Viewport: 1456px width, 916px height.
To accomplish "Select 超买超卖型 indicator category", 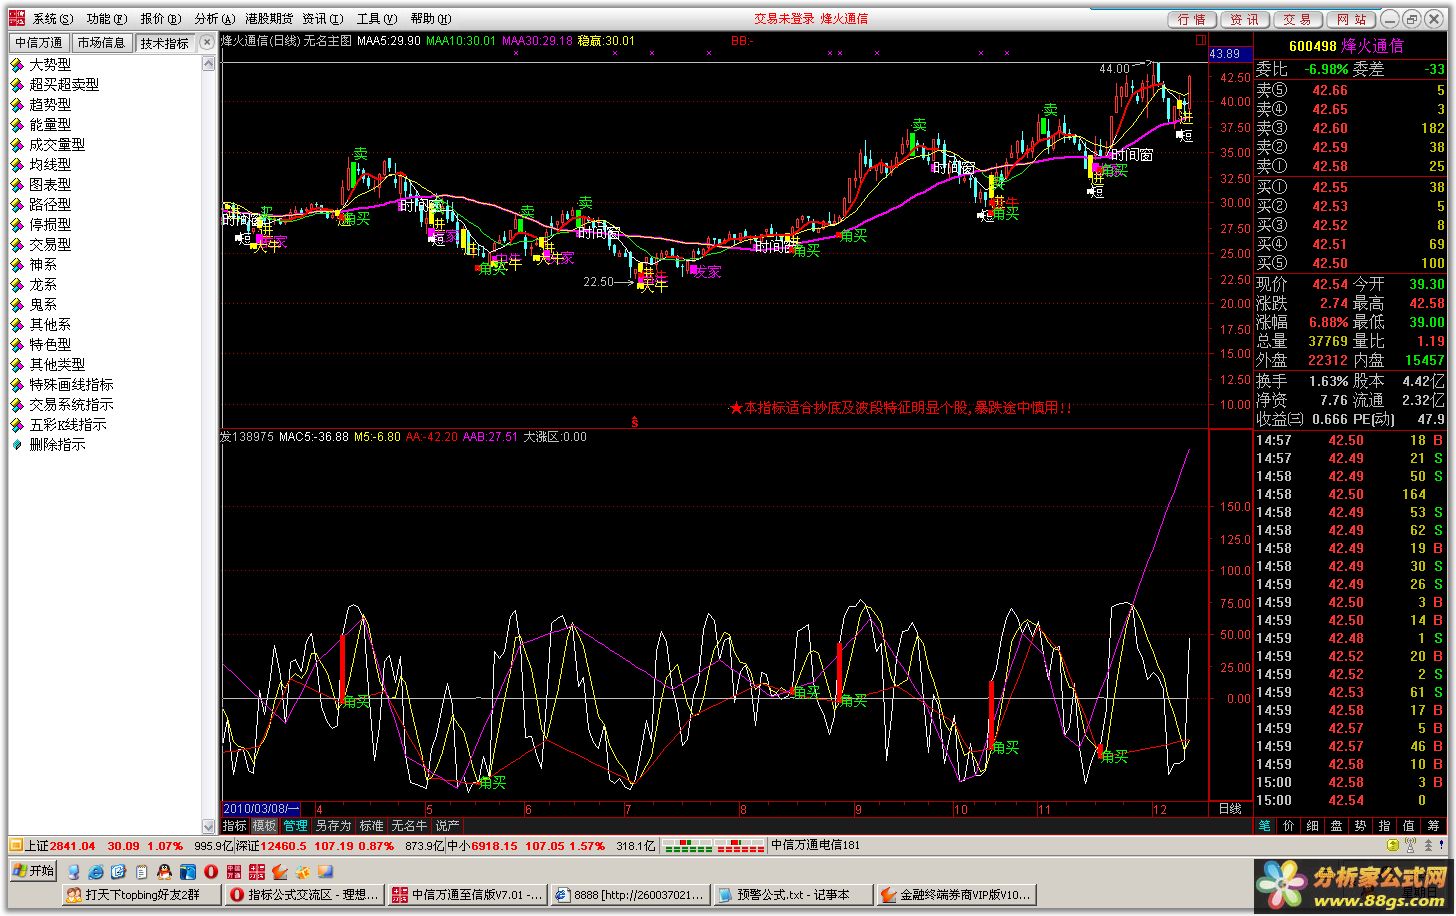I will coord(64,84).
